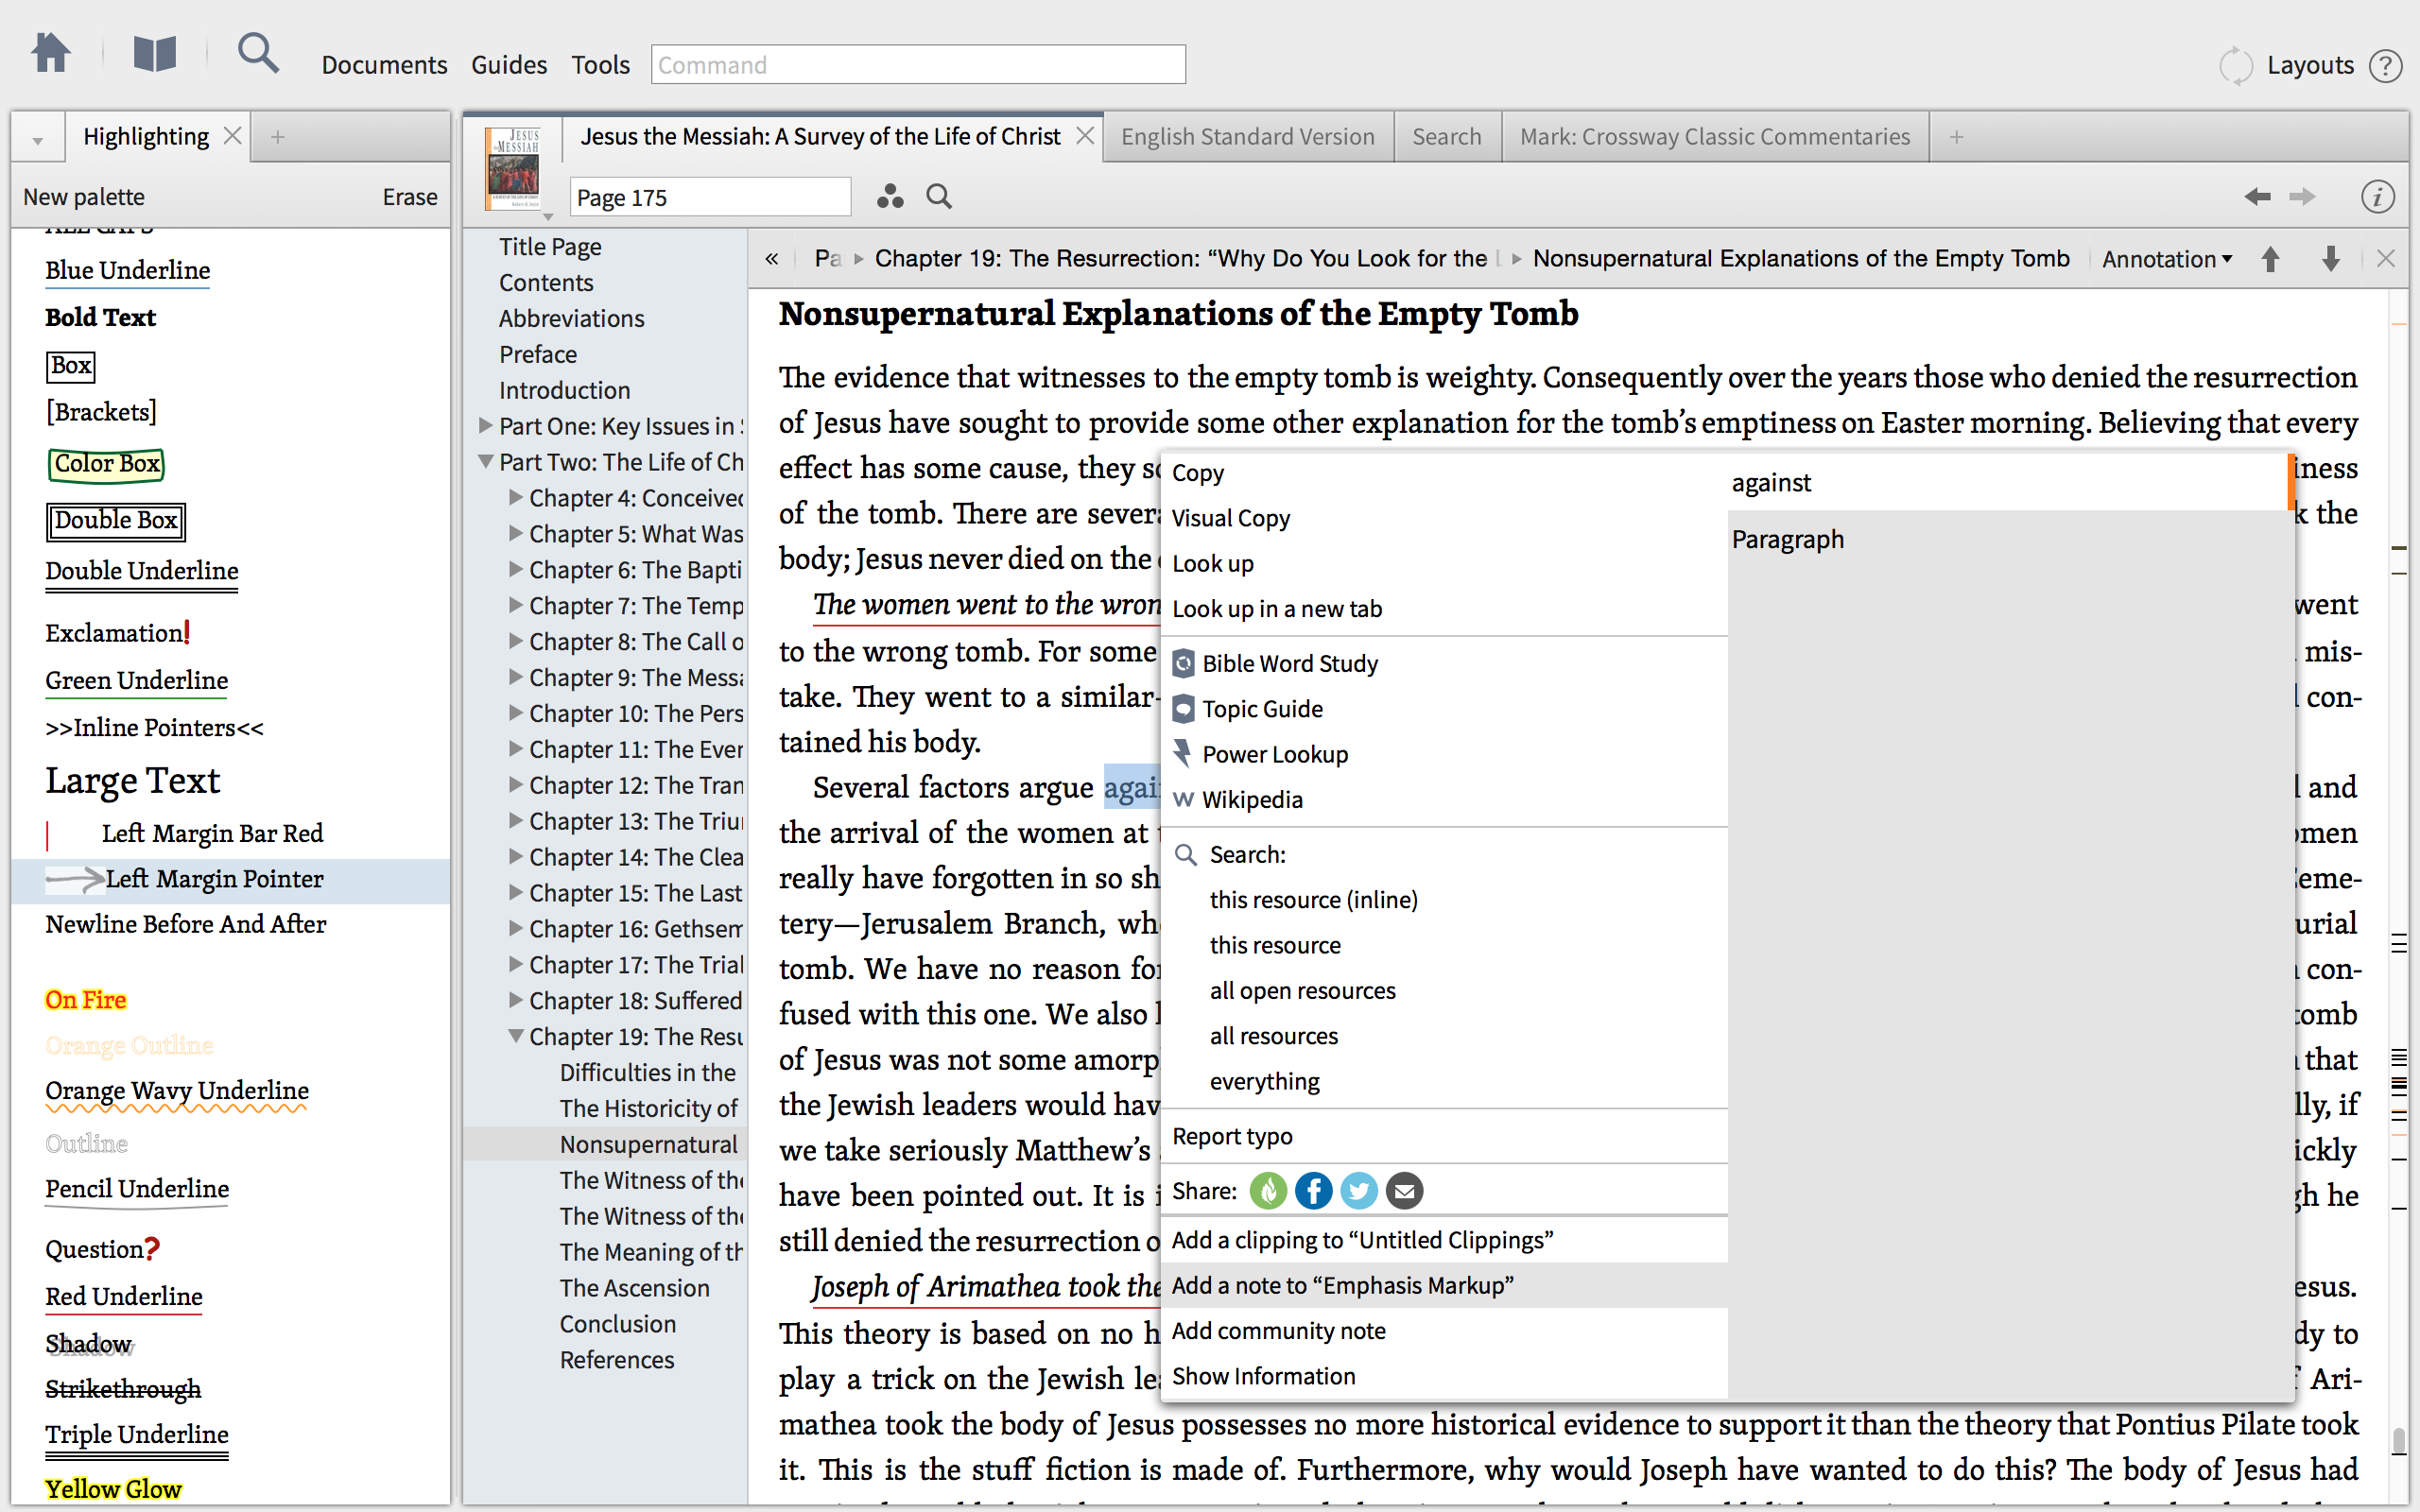Share via Faithlife icon
The width and height of the screenshot is (2420, 1512).
(1268, 1190)
